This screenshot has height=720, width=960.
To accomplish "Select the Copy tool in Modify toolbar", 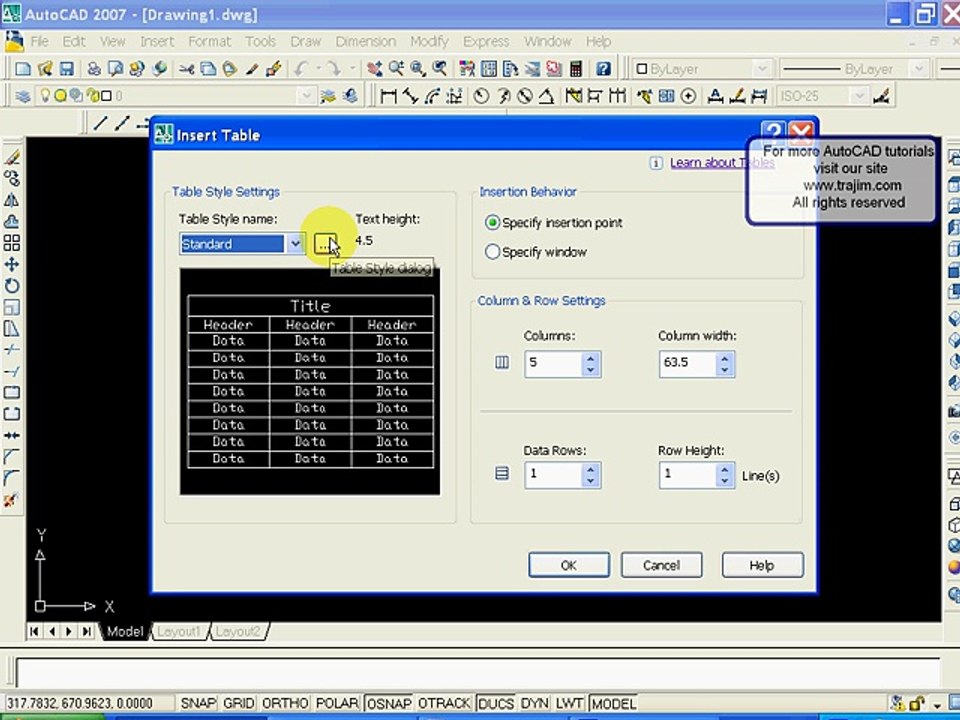I will tap(12, 179).
